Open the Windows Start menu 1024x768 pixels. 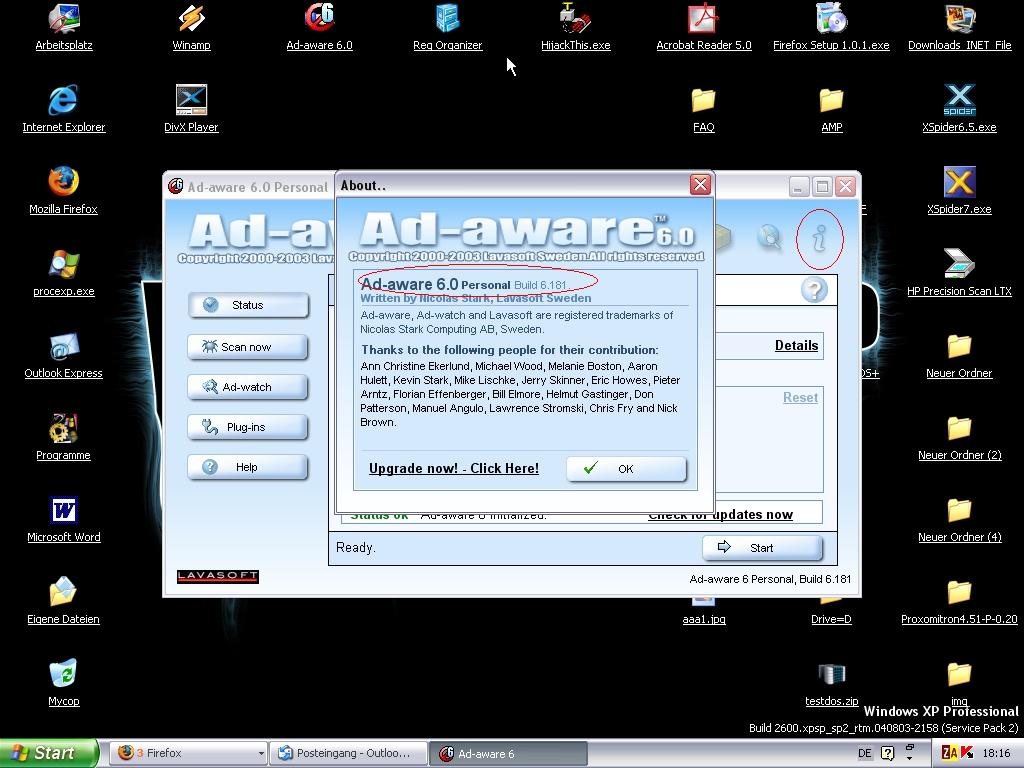[x=48, y=753]
